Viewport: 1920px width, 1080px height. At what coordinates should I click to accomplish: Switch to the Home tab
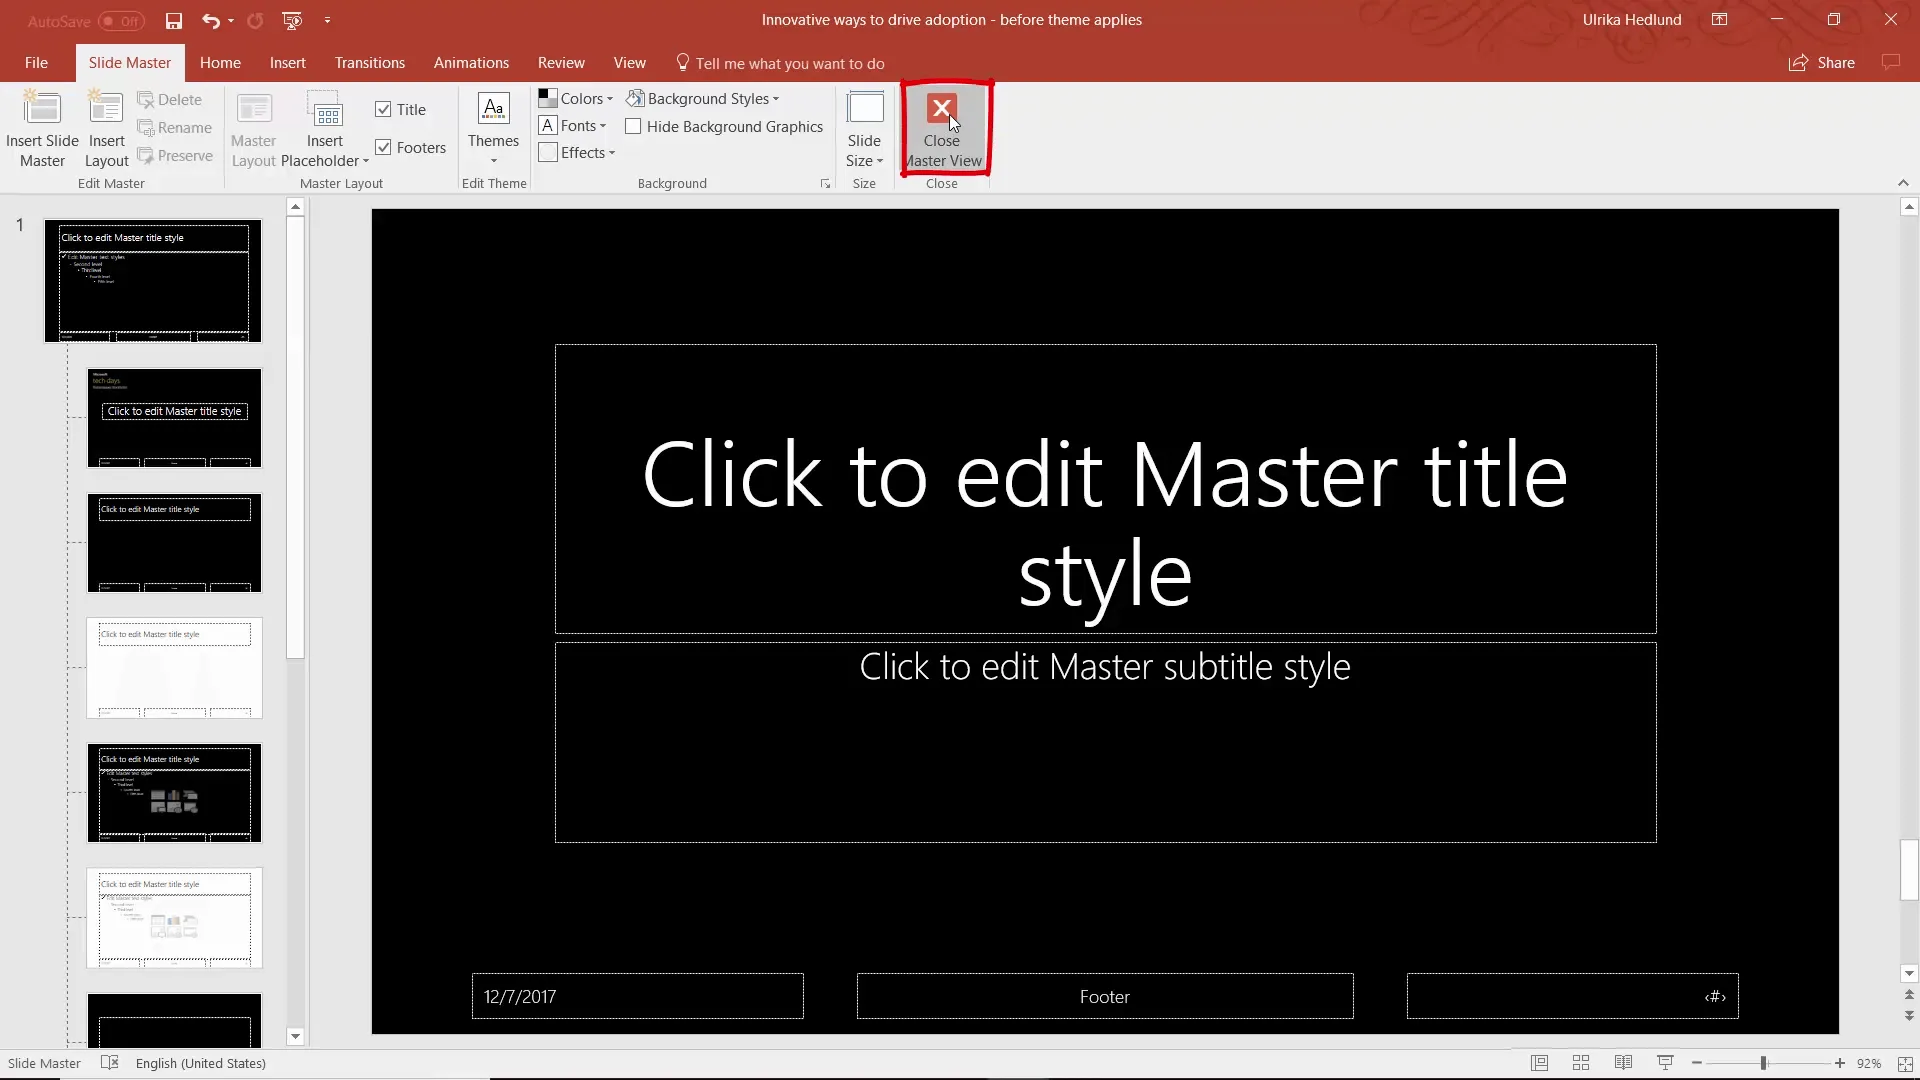click(220, 63)
